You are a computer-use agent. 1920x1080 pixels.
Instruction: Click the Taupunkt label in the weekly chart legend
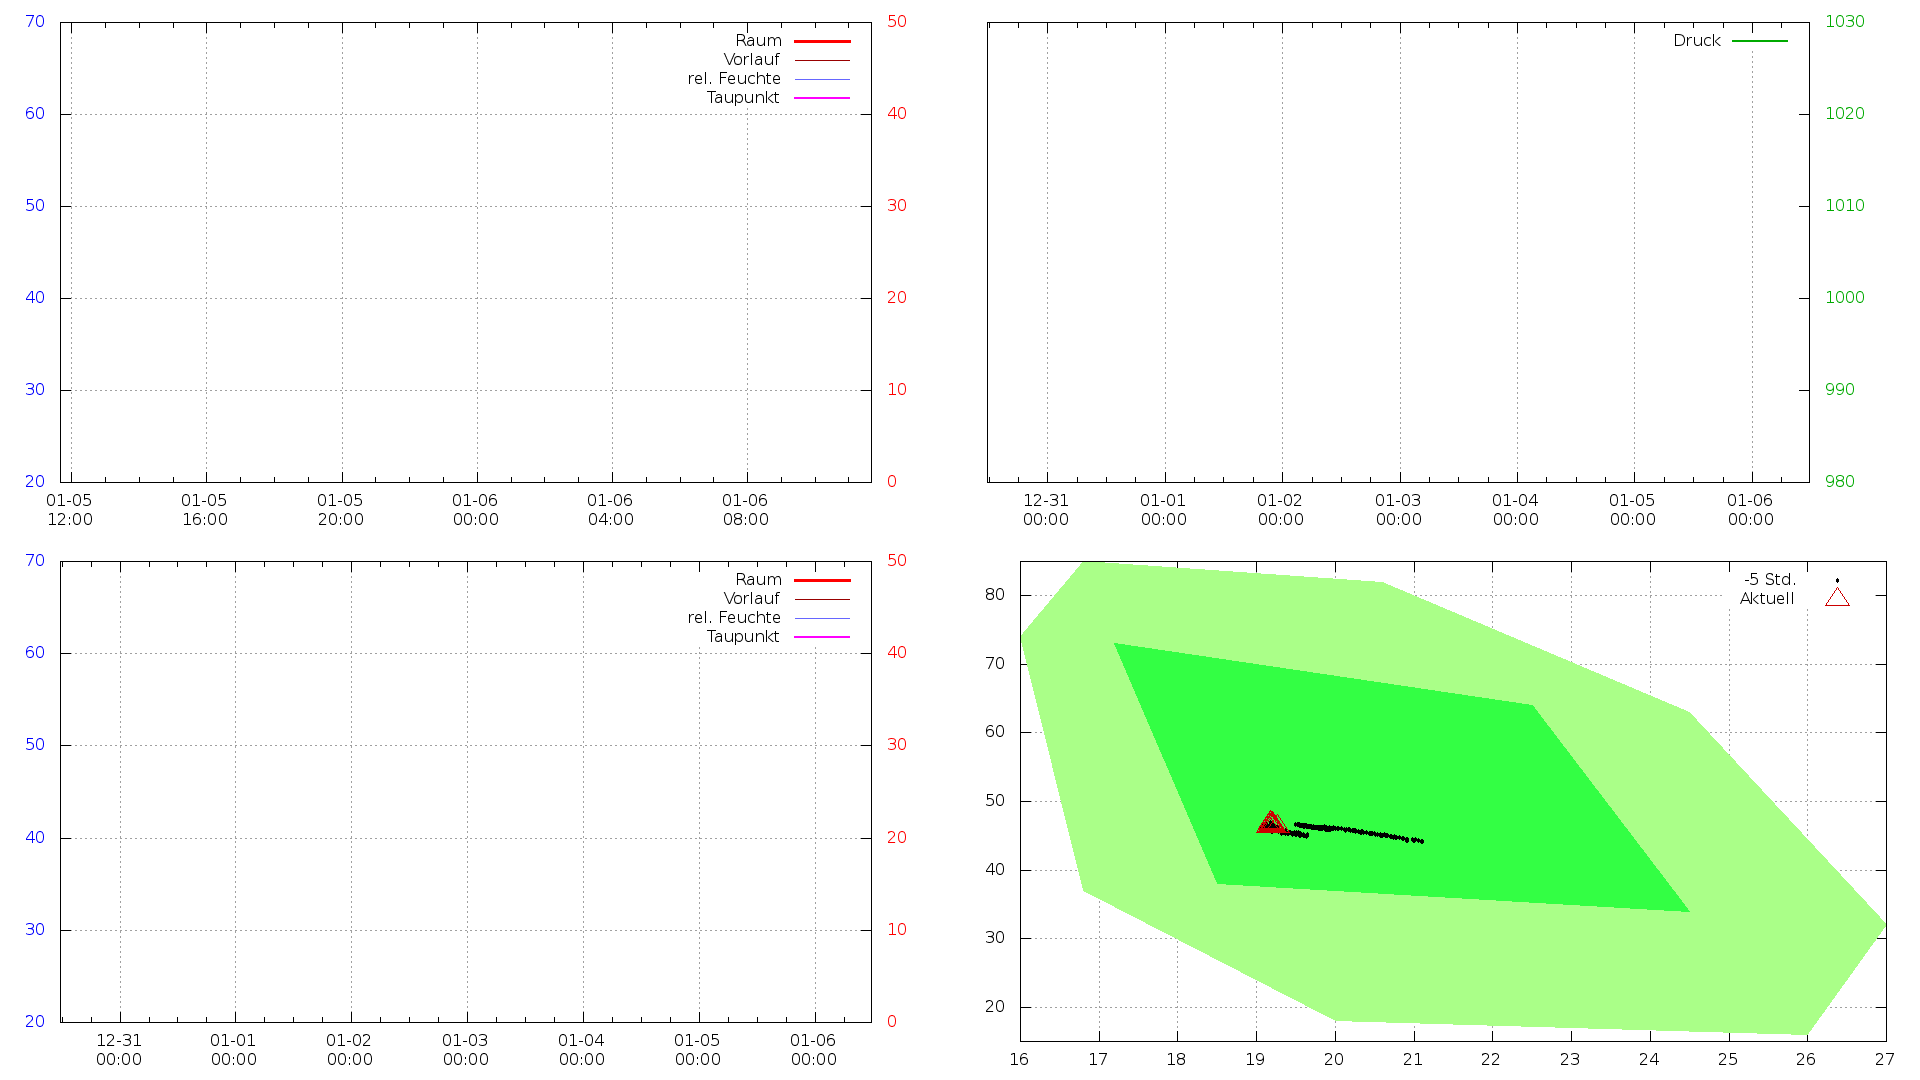point(742,637)
